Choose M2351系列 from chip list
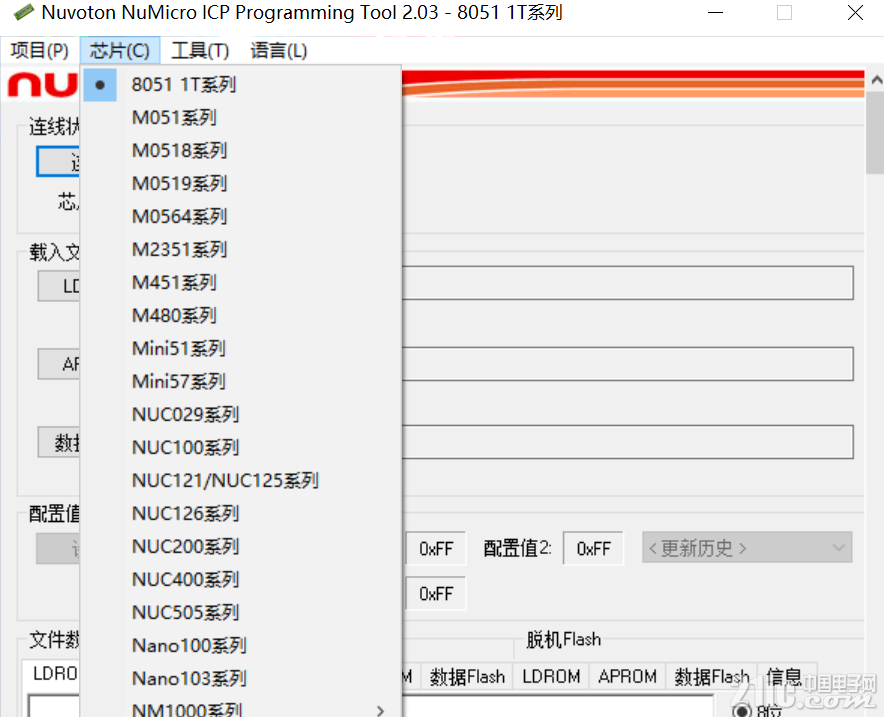The image size is (884, 717). pyautogui.click(x=241, y=249)
